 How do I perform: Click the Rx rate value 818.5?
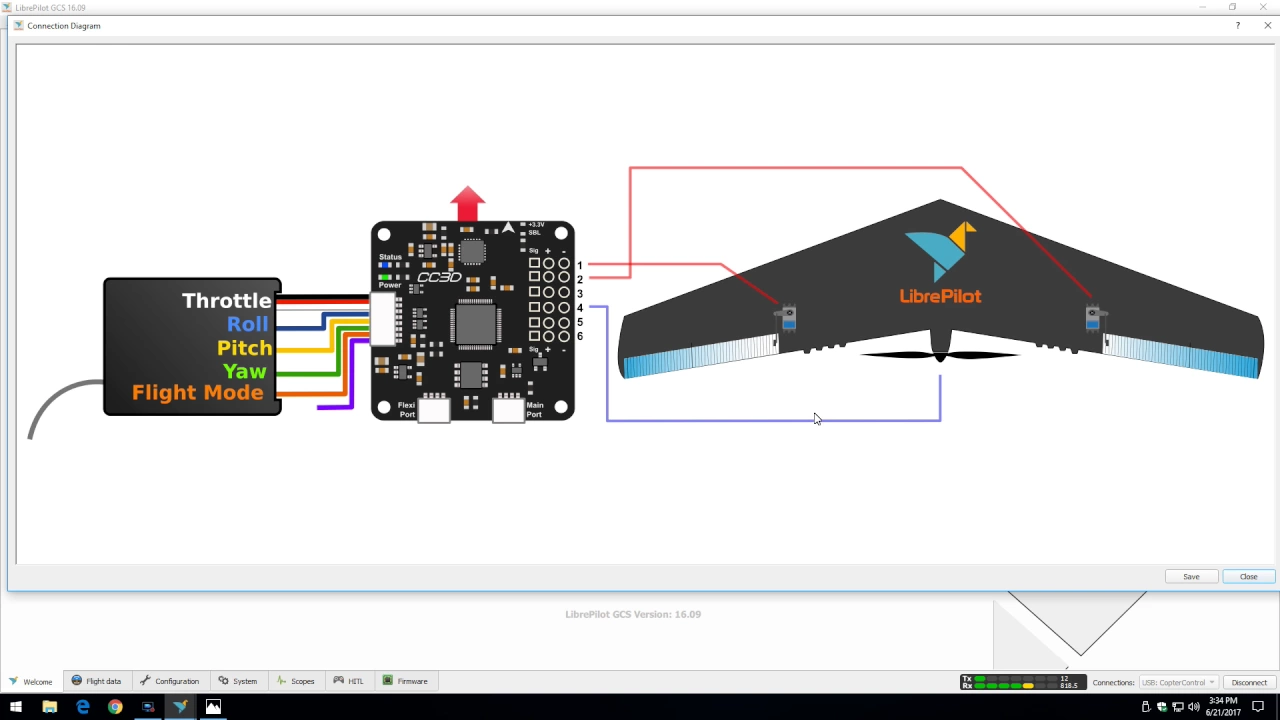pos(1069,686)
